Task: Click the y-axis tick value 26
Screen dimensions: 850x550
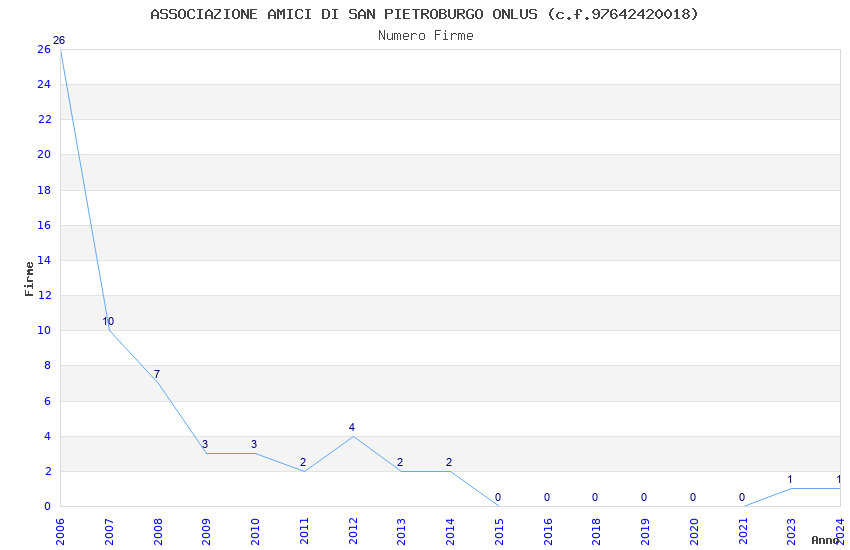Action: coord(44,49)
